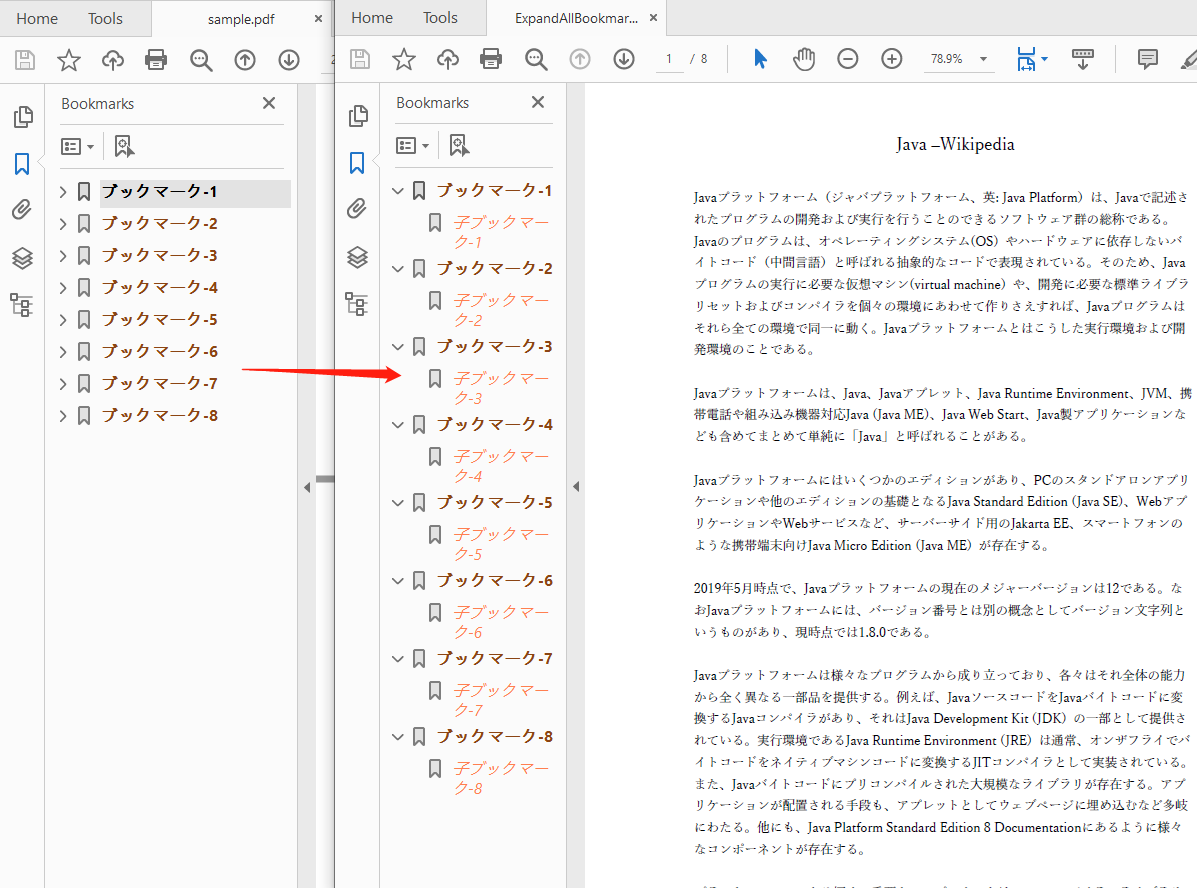Switch to Tools tab in sample.pdf window
This screenshot has width=1197, height=888.
point(105,18)
